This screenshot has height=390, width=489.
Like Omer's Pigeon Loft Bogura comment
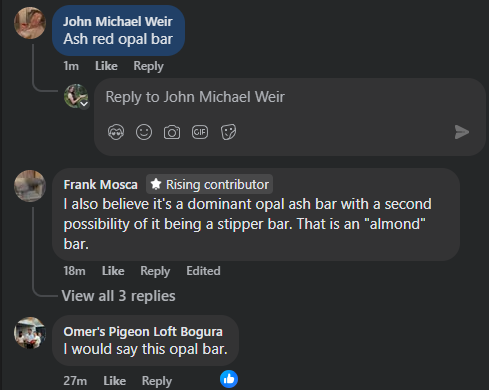(115, 381)
